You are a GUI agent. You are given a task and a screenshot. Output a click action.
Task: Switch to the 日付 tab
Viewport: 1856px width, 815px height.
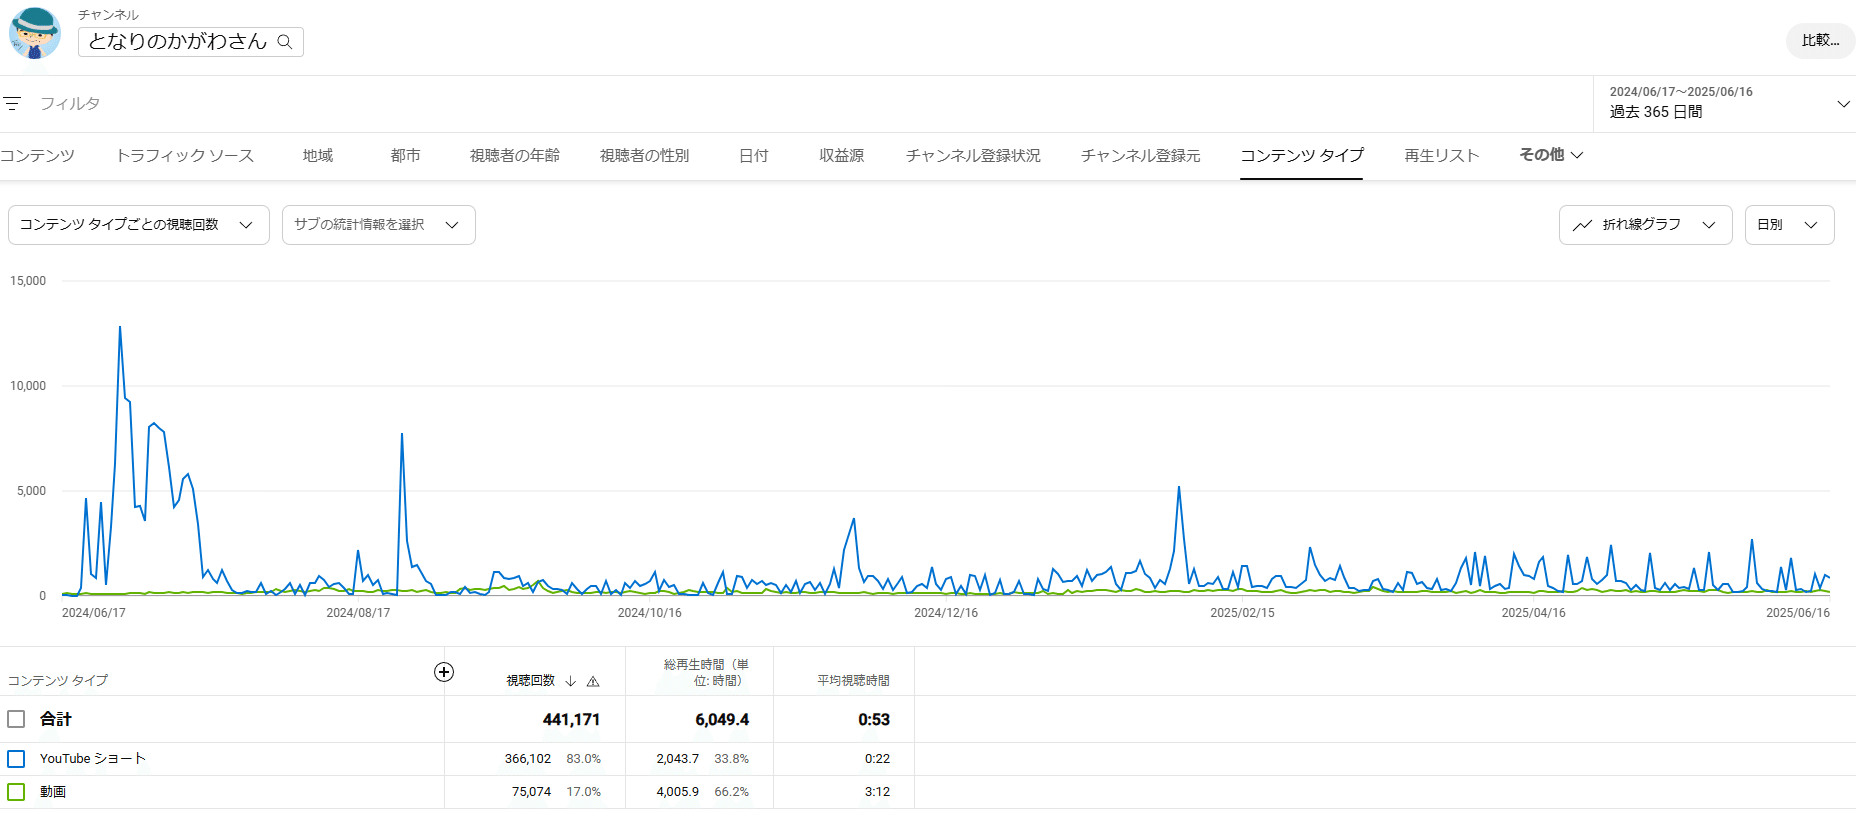pyautogui.click(x=754, y=156)
